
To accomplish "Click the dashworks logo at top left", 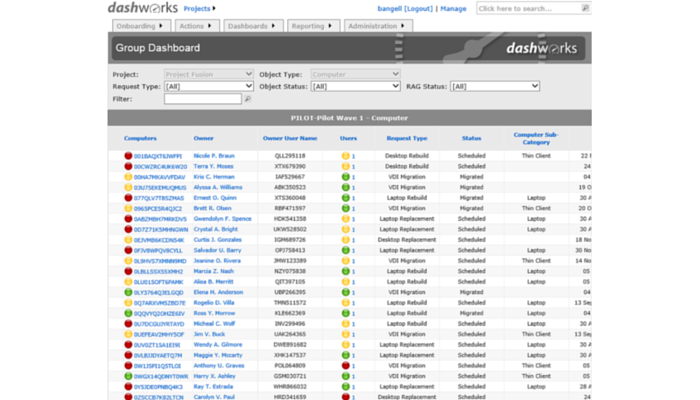I will (x=143, y=8).
